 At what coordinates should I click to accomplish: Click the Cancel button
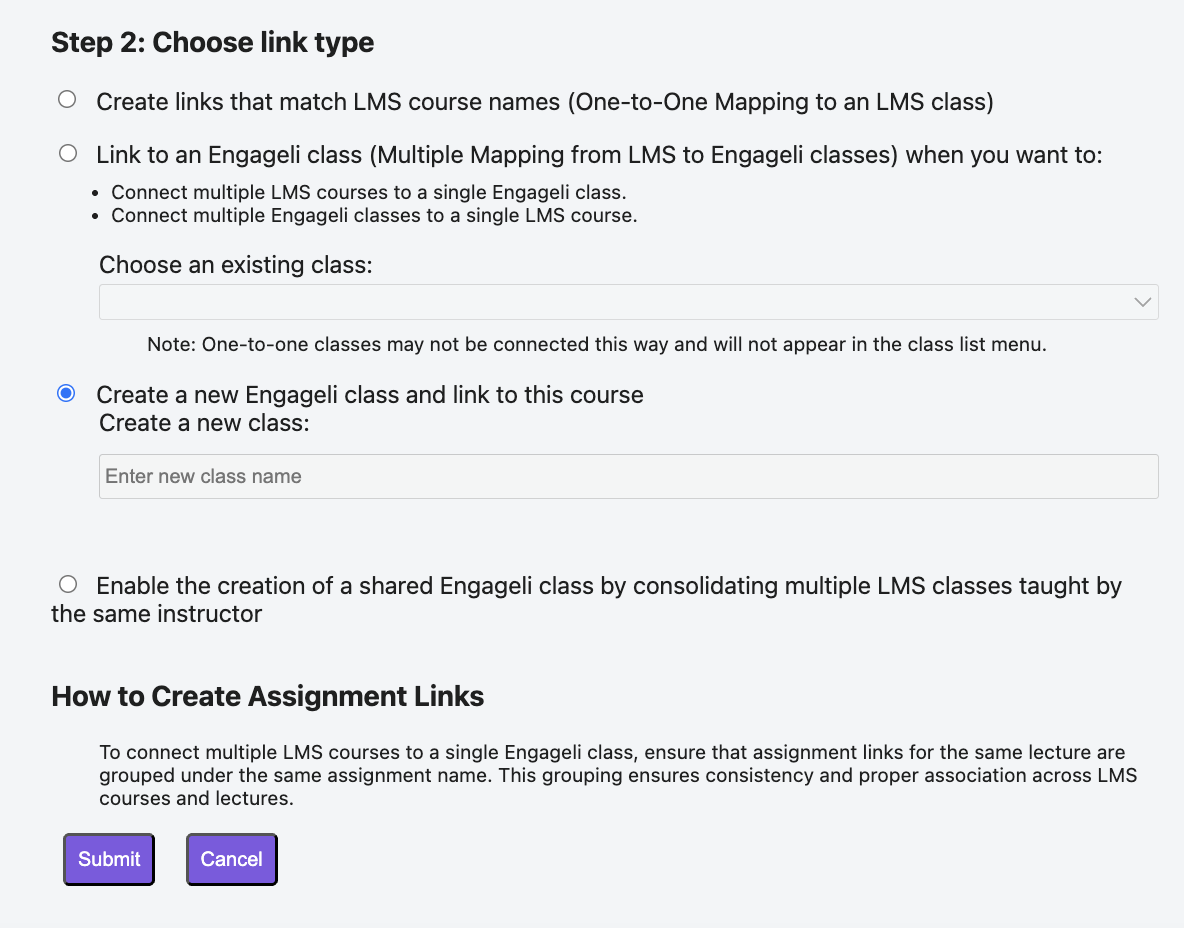tap(232, 859)
